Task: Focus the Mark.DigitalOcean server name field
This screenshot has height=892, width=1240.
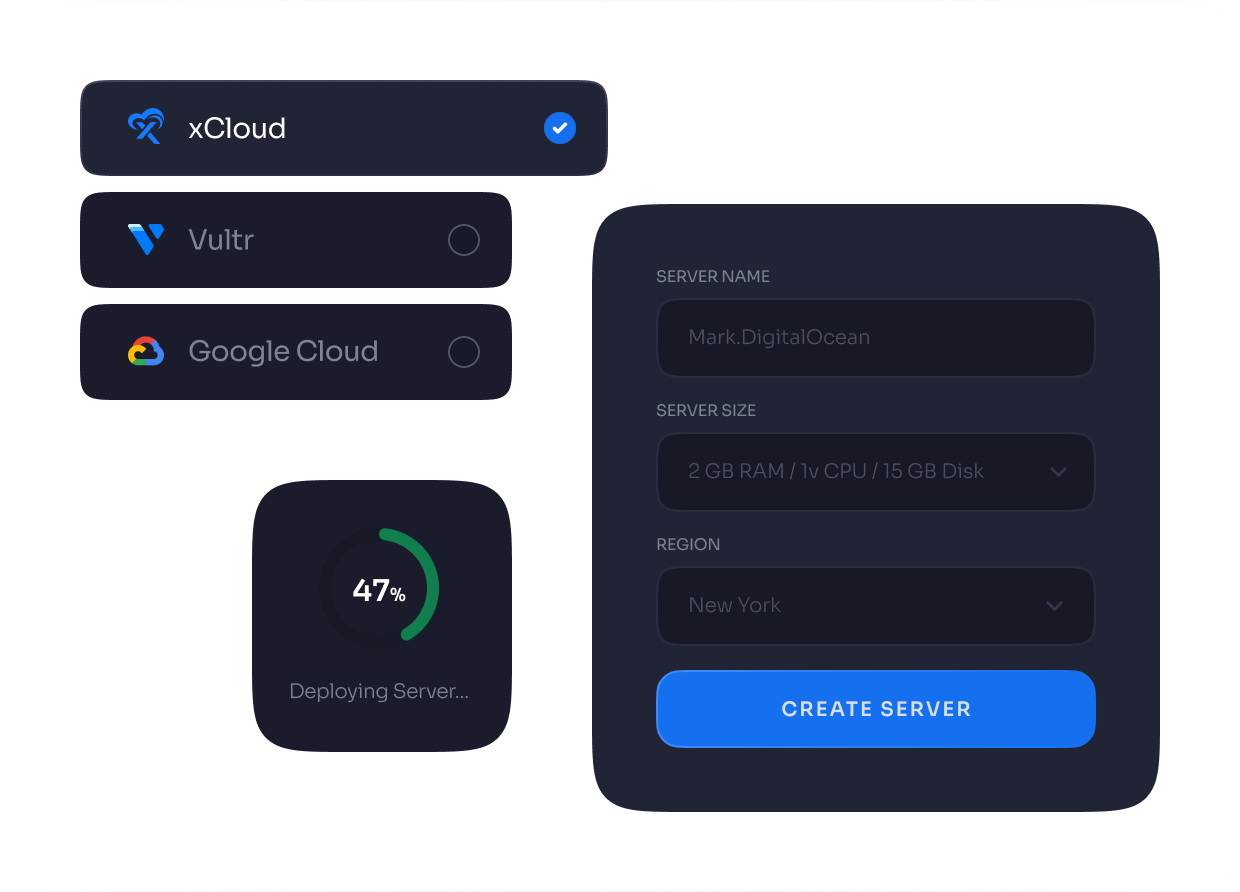Action: point(875,338)
